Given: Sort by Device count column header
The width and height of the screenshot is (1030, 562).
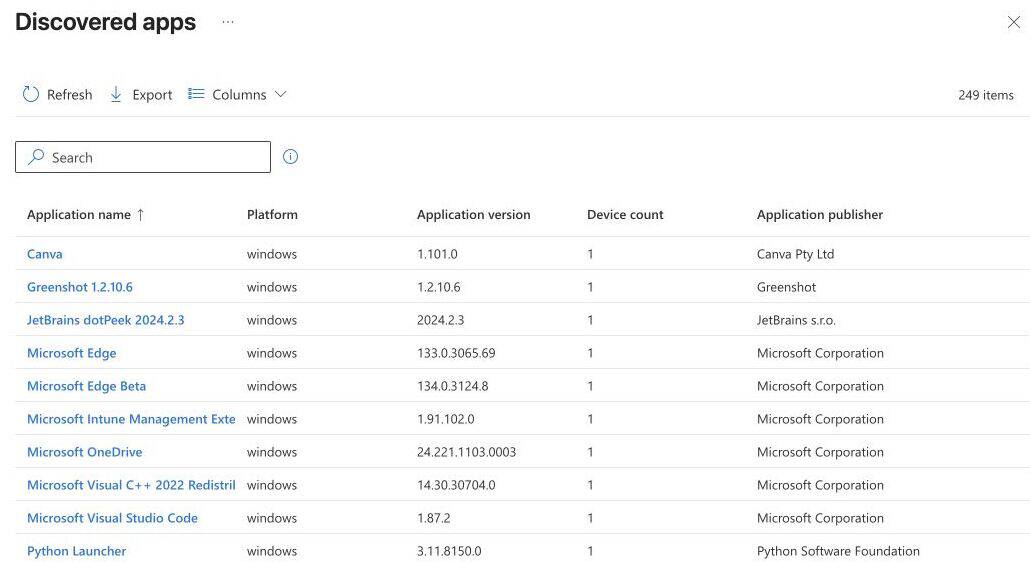Looking at the screenshot, I should point(625,215).
